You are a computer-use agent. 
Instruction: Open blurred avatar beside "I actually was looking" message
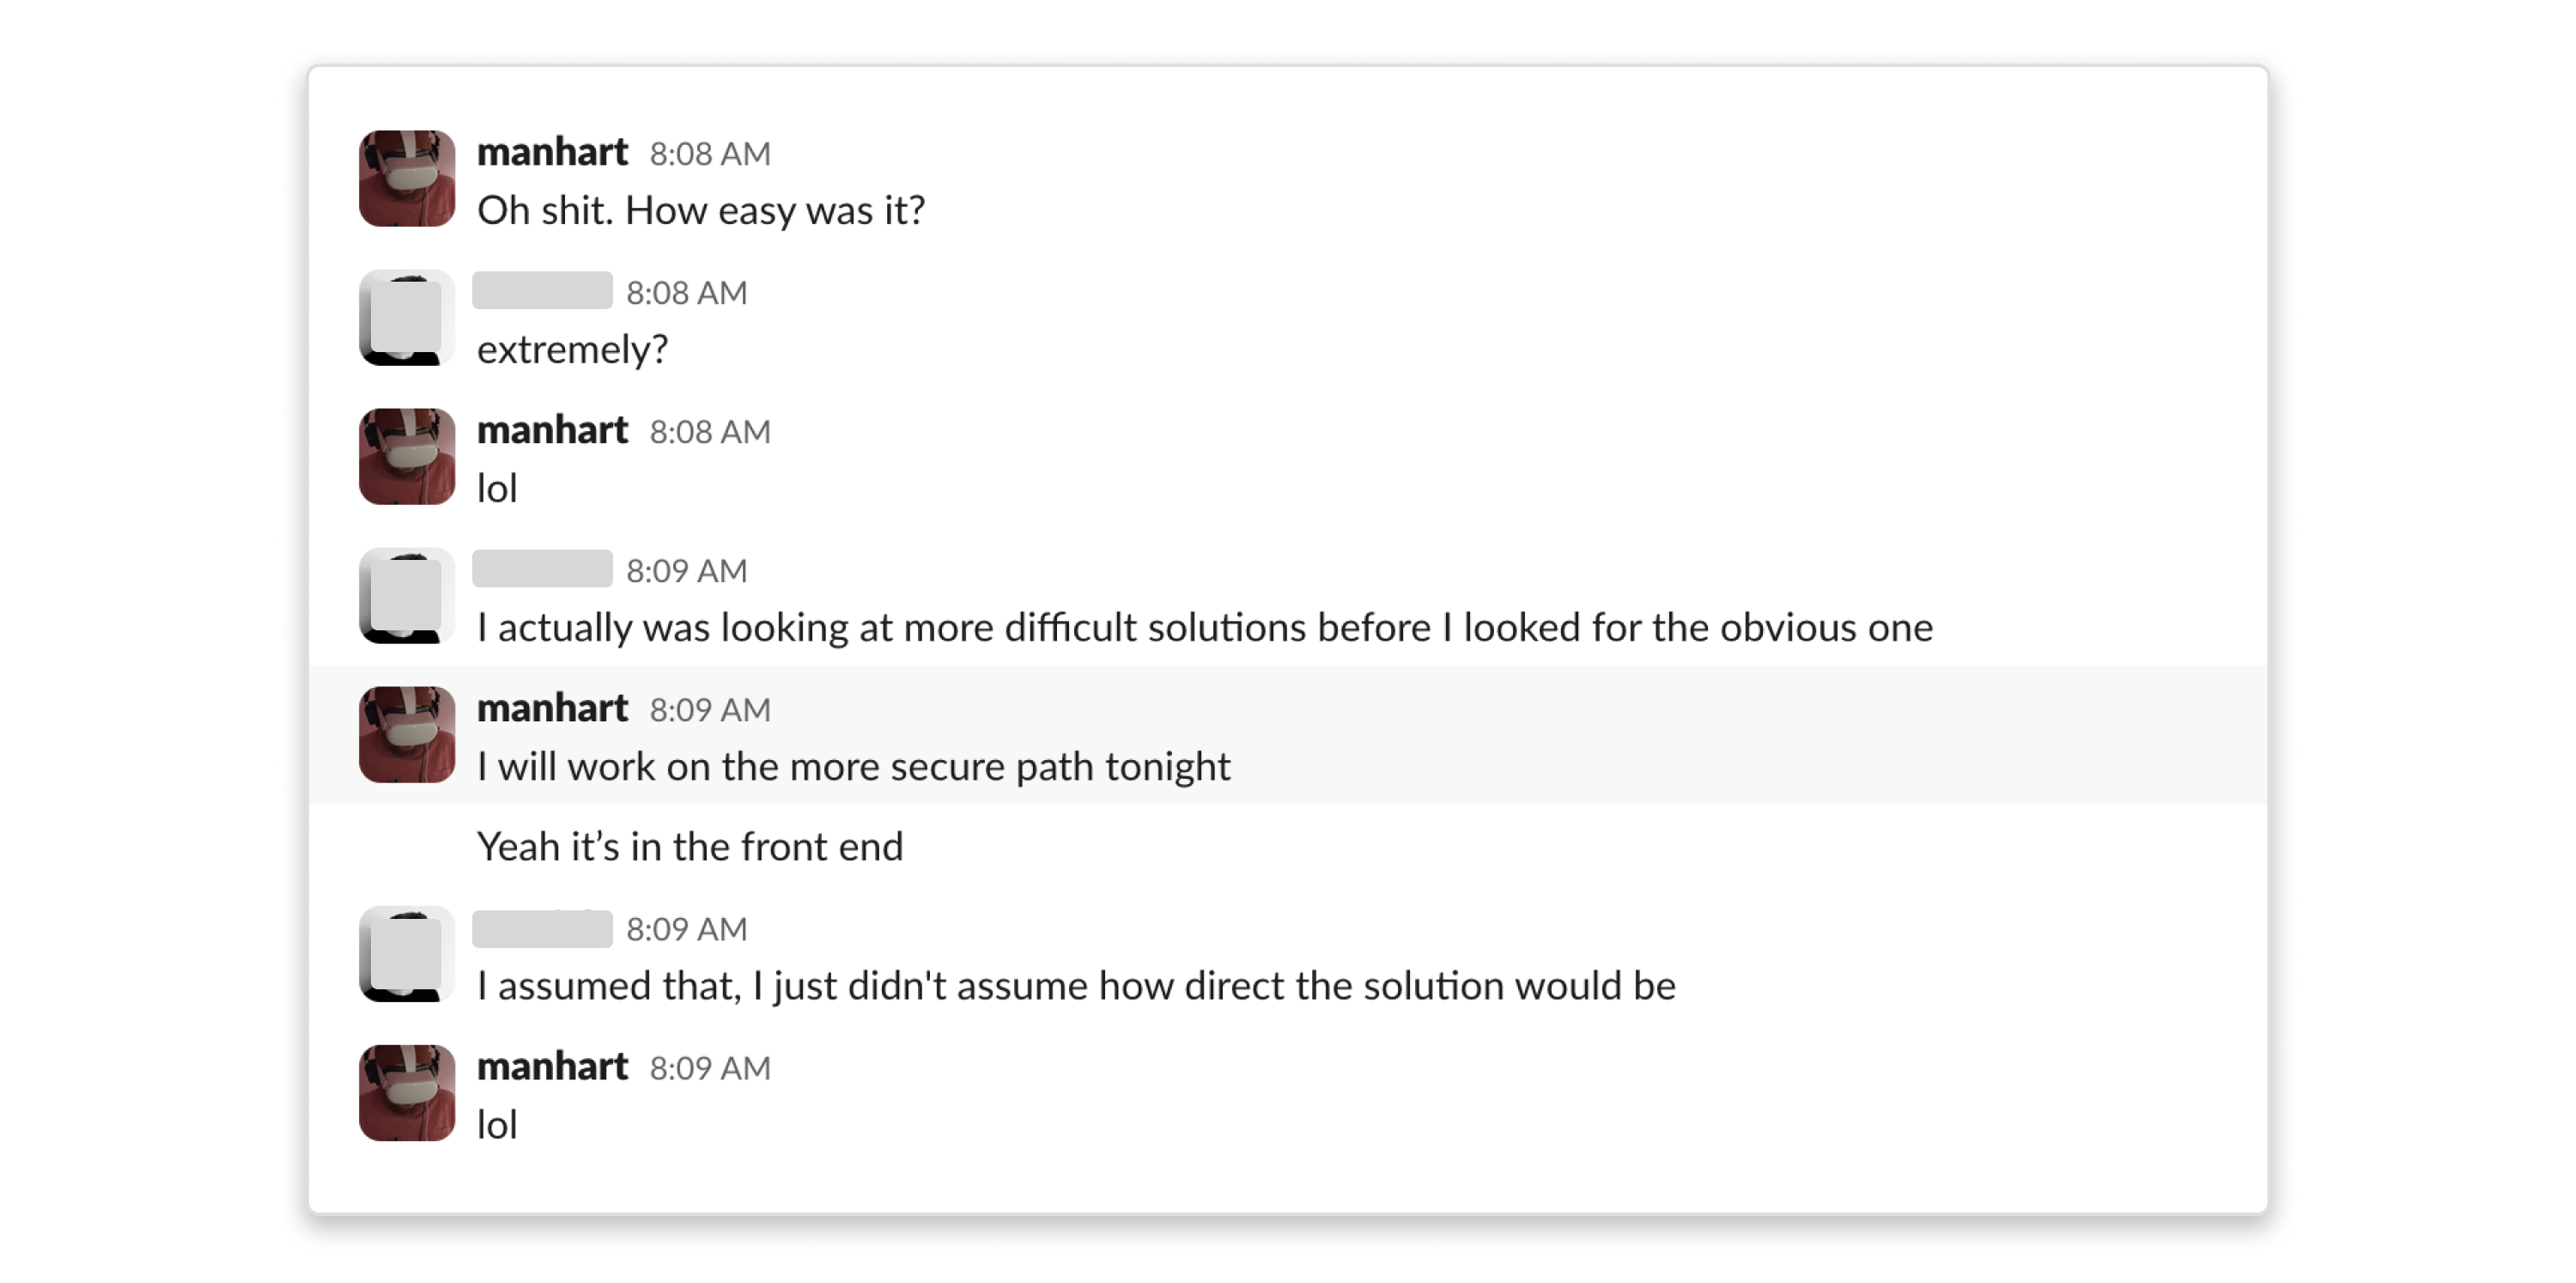(x=407, y=595)
